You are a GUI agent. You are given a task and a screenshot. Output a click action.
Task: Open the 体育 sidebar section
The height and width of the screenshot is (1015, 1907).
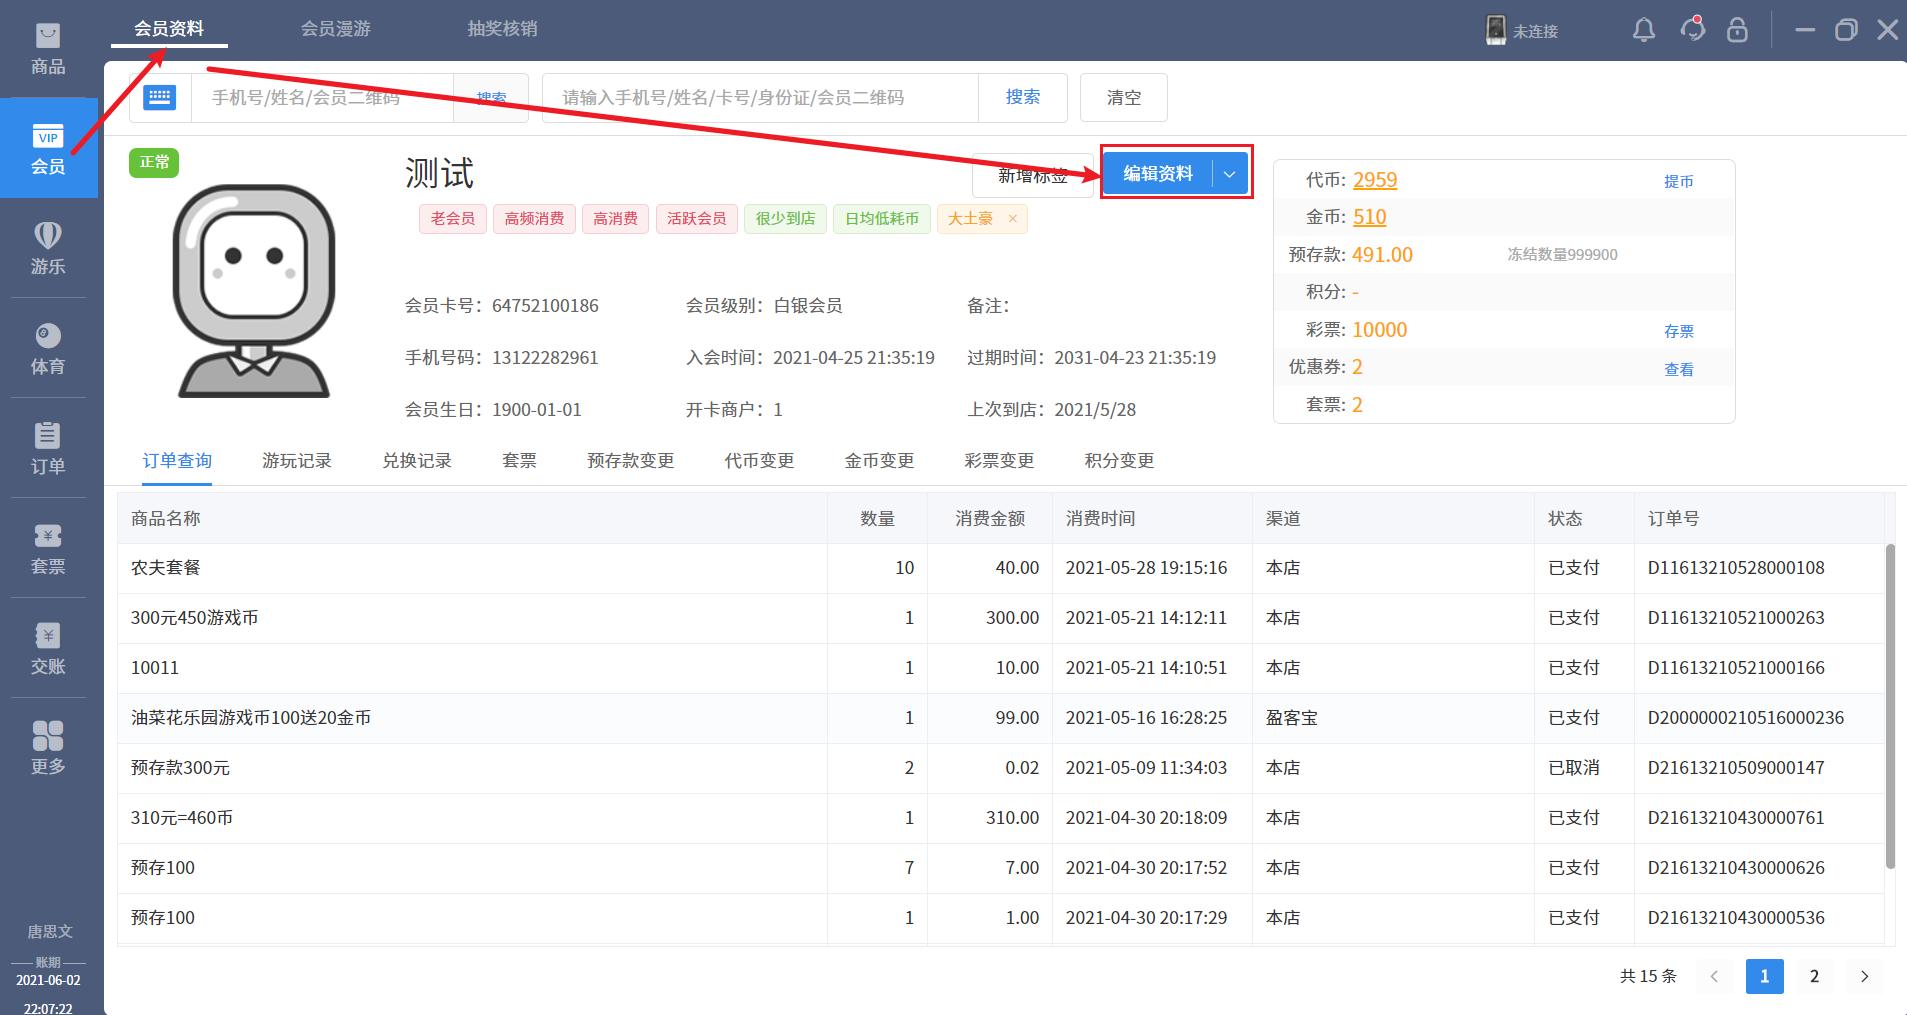(48, 348)
